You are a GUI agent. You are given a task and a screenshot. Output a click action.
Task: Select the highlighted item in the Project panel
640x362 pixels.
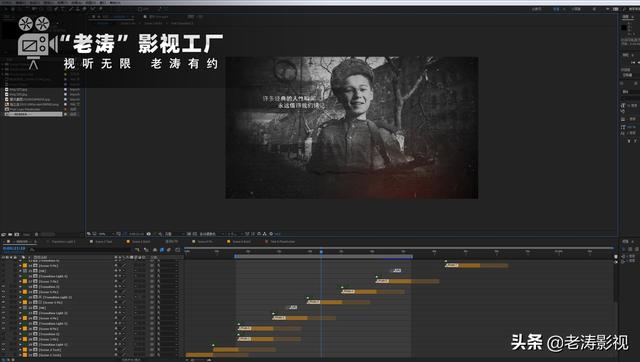pyautogui.click(x=33, y=114)
